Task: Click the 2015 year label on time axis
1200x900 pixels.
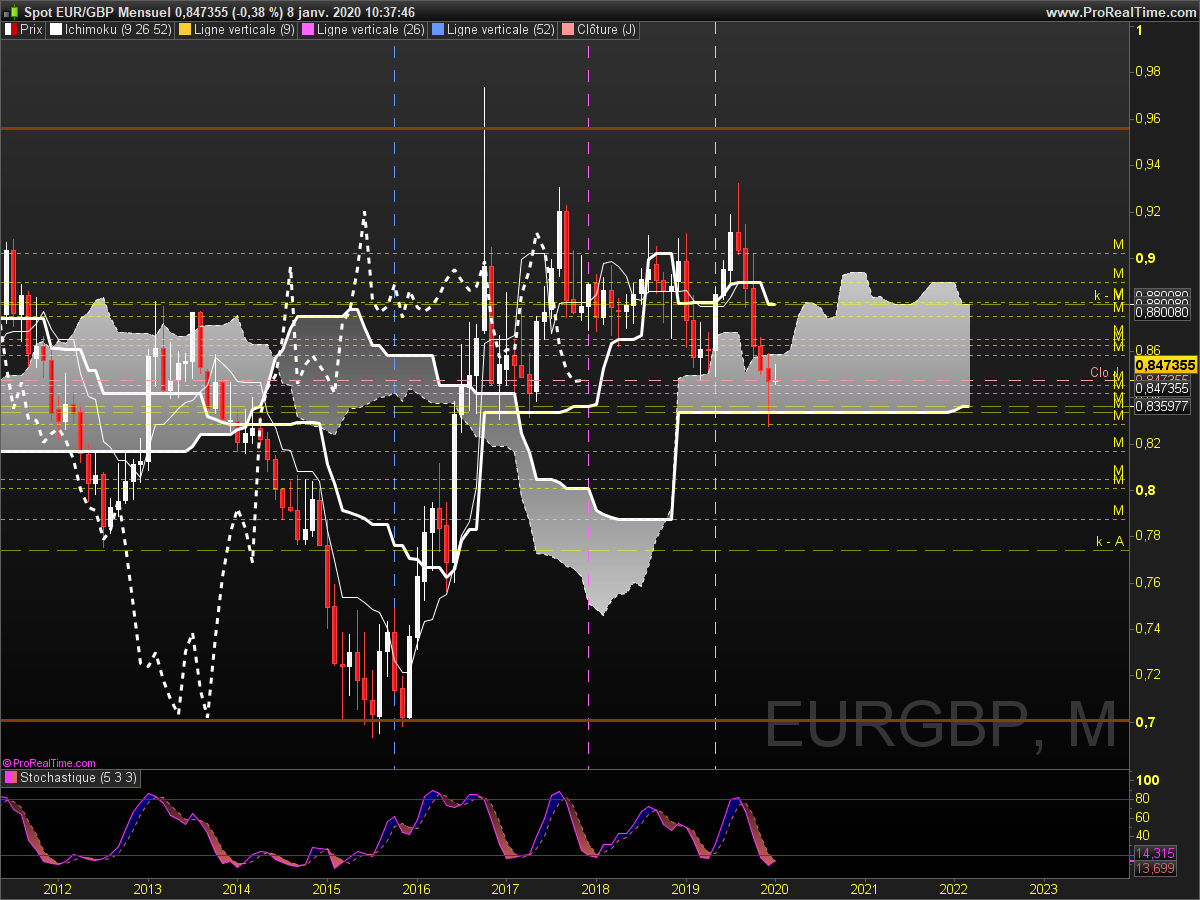Action: click(327, 888)
